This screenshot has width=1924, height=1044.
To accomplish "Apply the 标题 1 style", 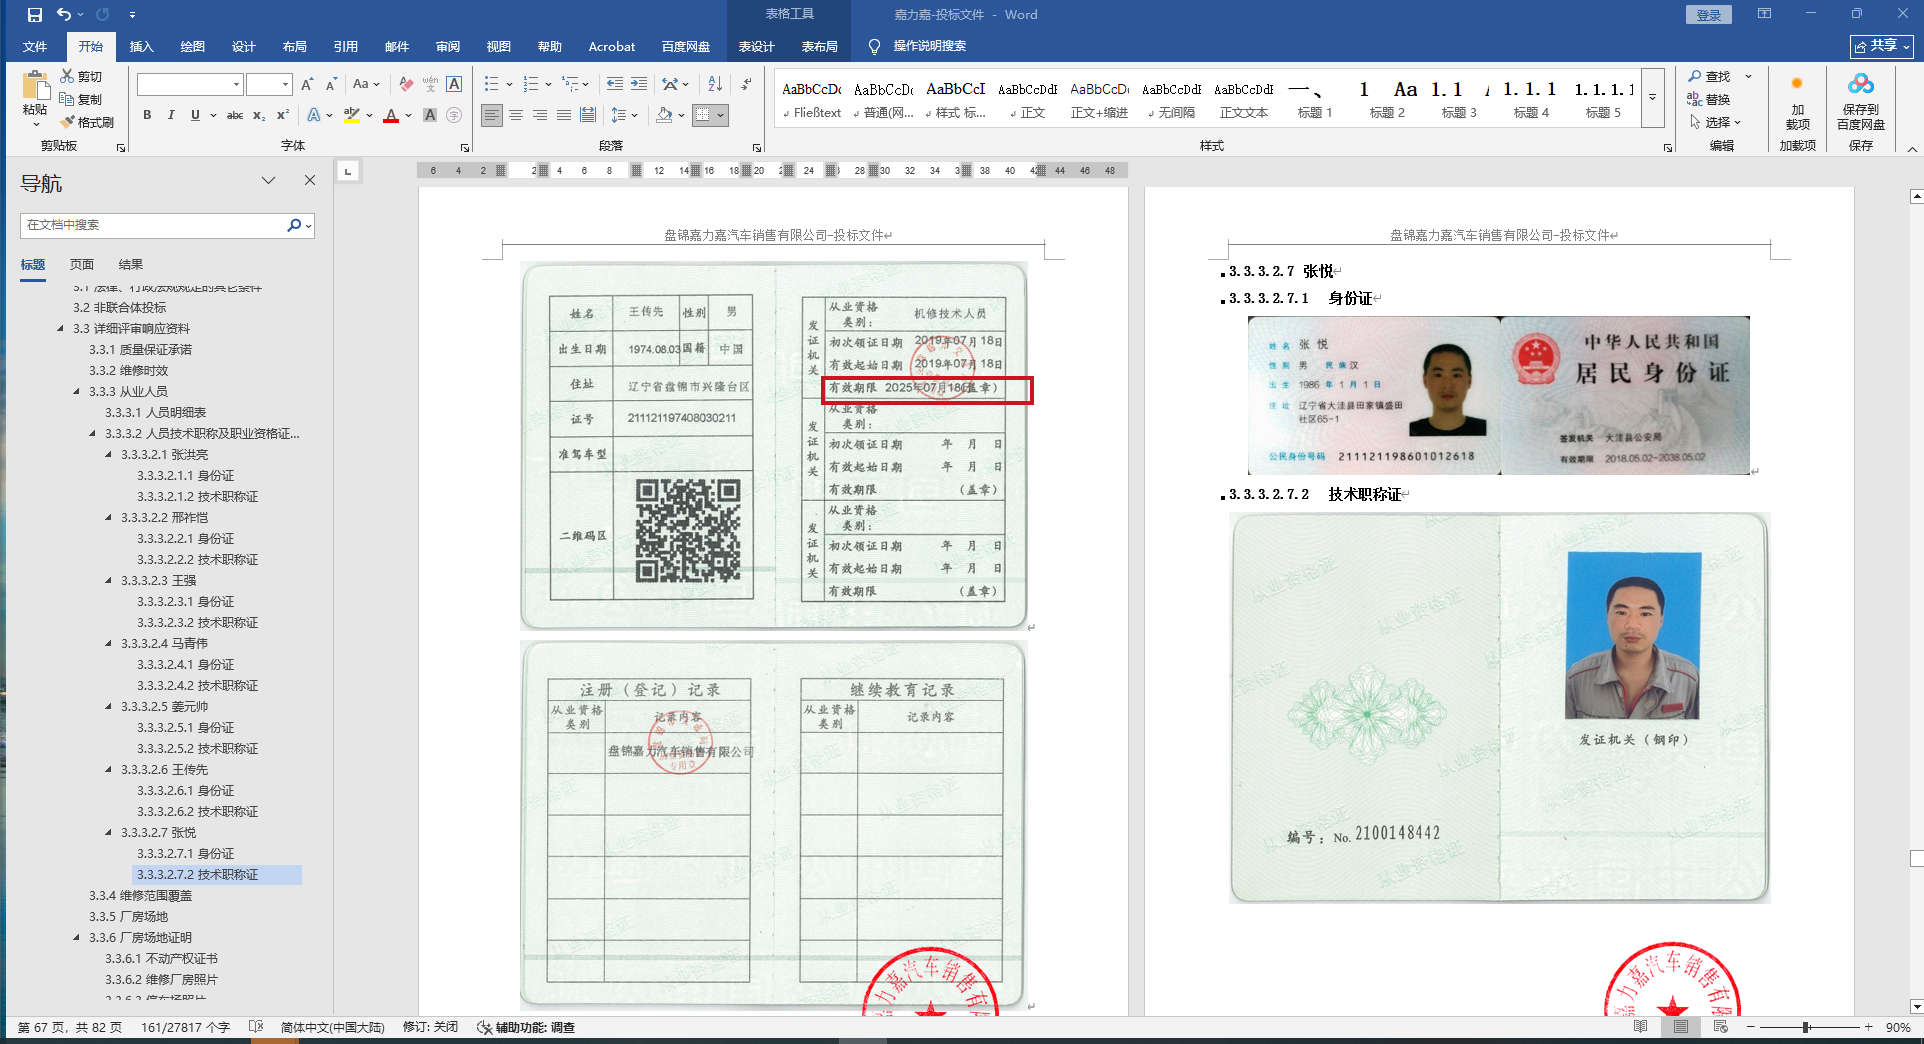I will tap(1315, 99).
